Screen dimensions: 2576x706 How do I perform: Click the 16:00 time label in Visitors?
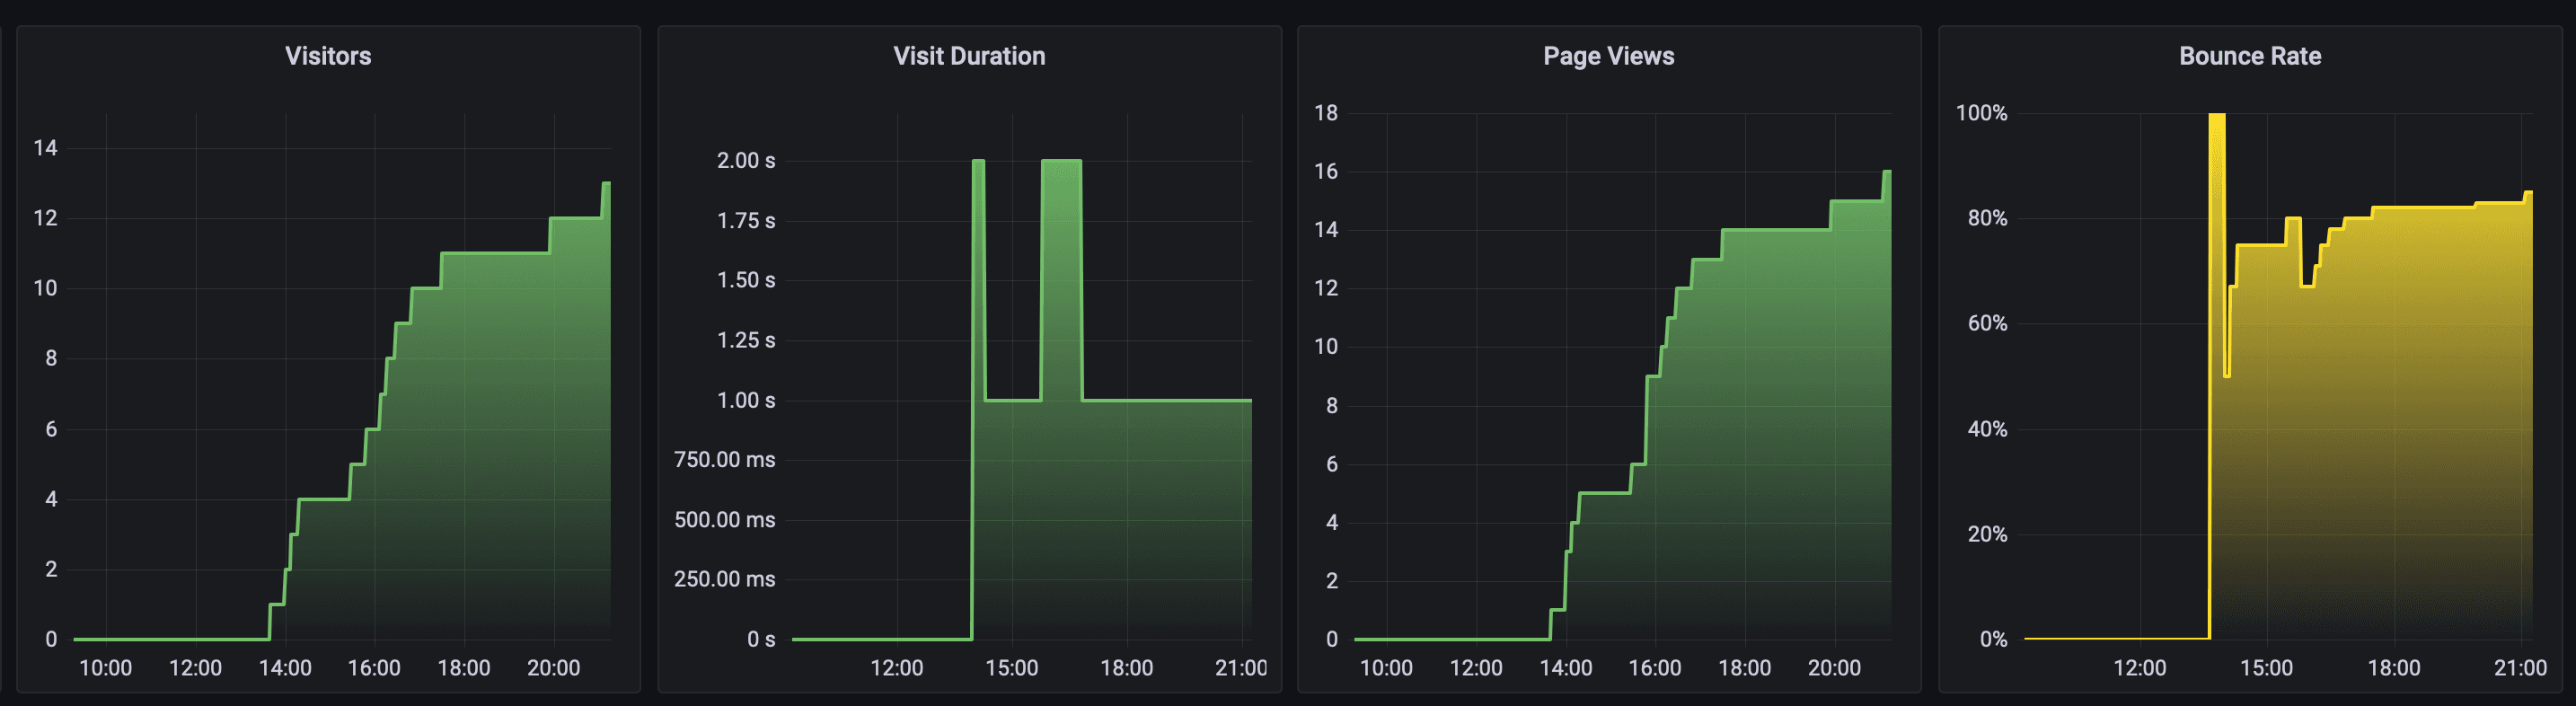pos(374,668)
